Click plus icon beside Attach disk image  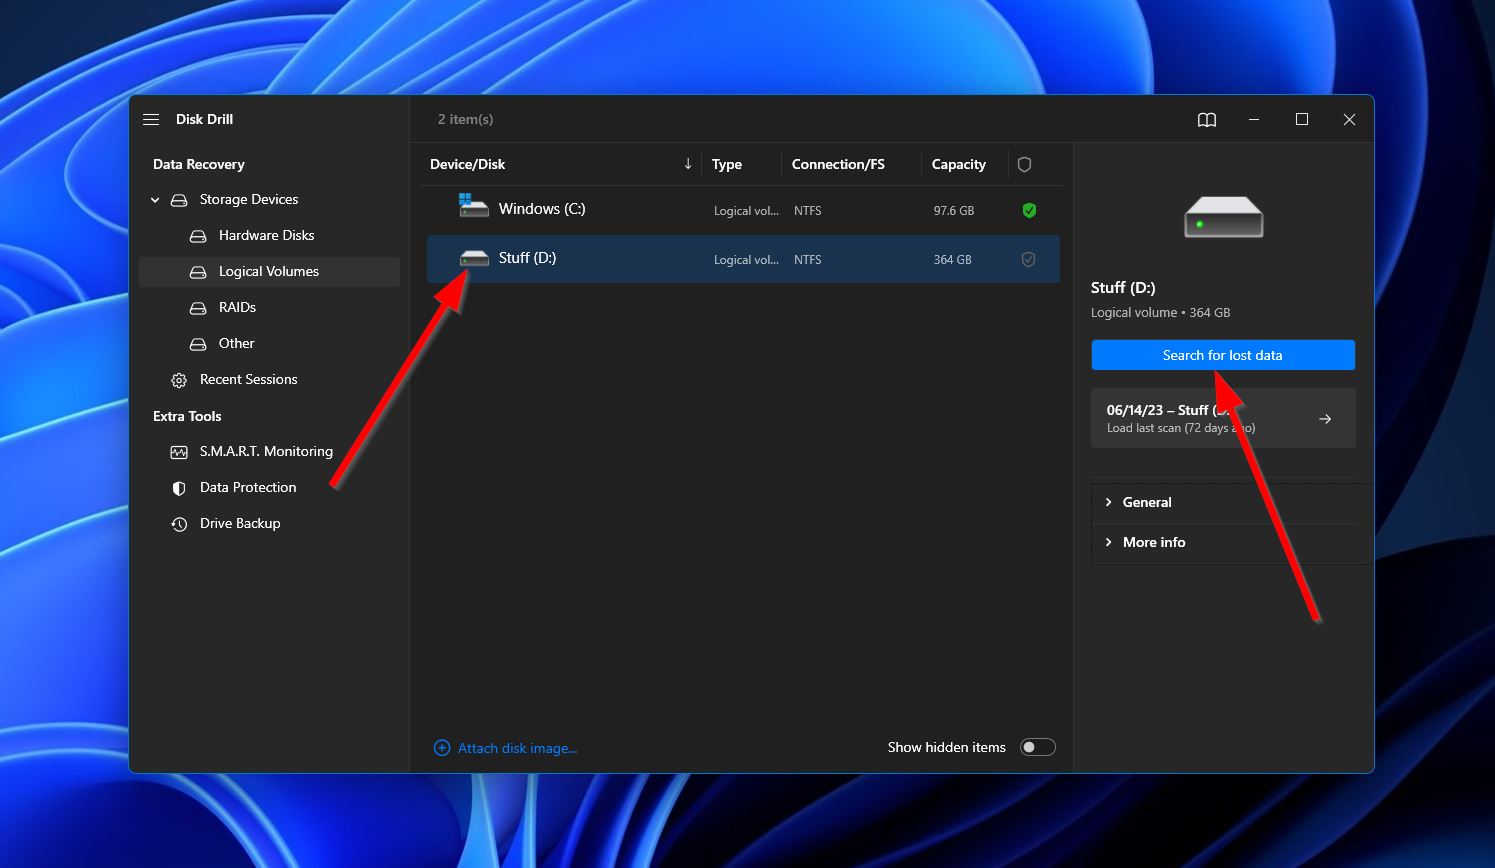coord(441,748)
